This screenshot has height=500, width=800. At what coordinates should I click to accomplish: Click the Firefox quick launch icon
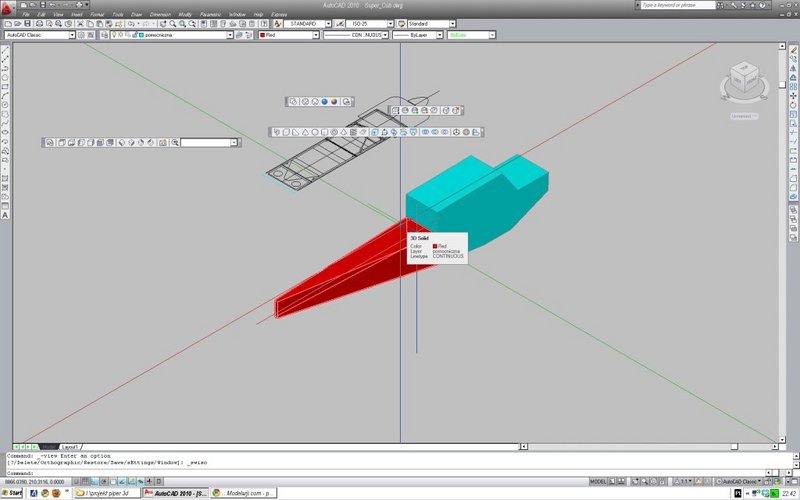coord(56,493)
